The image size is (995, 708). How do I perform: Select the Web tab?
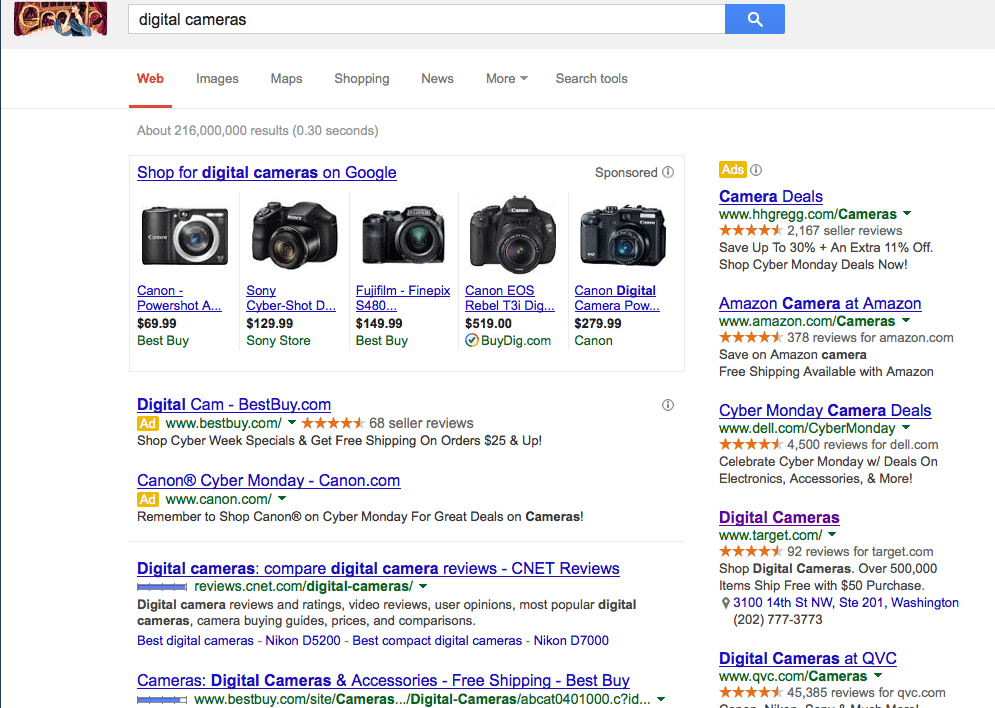pos(150,79)
